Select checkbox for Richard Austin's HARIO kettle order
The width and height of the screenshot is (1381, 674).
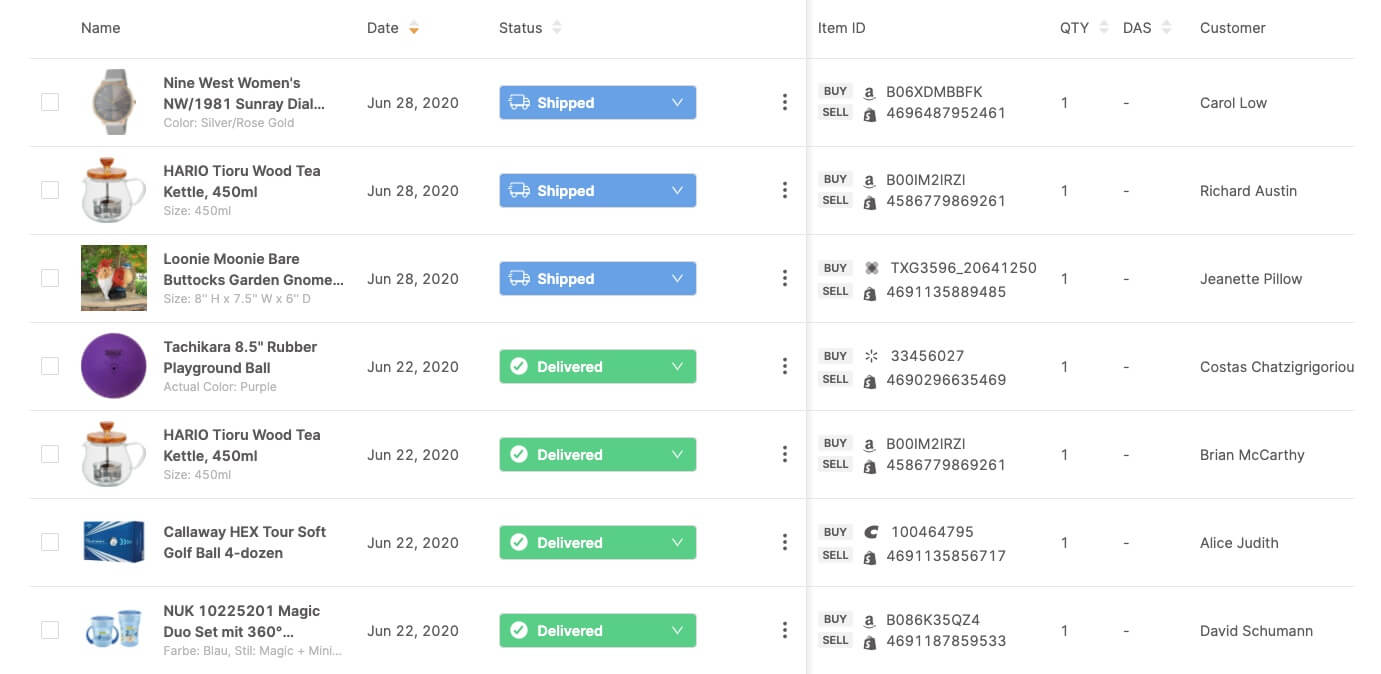click(x=50, y=190)
